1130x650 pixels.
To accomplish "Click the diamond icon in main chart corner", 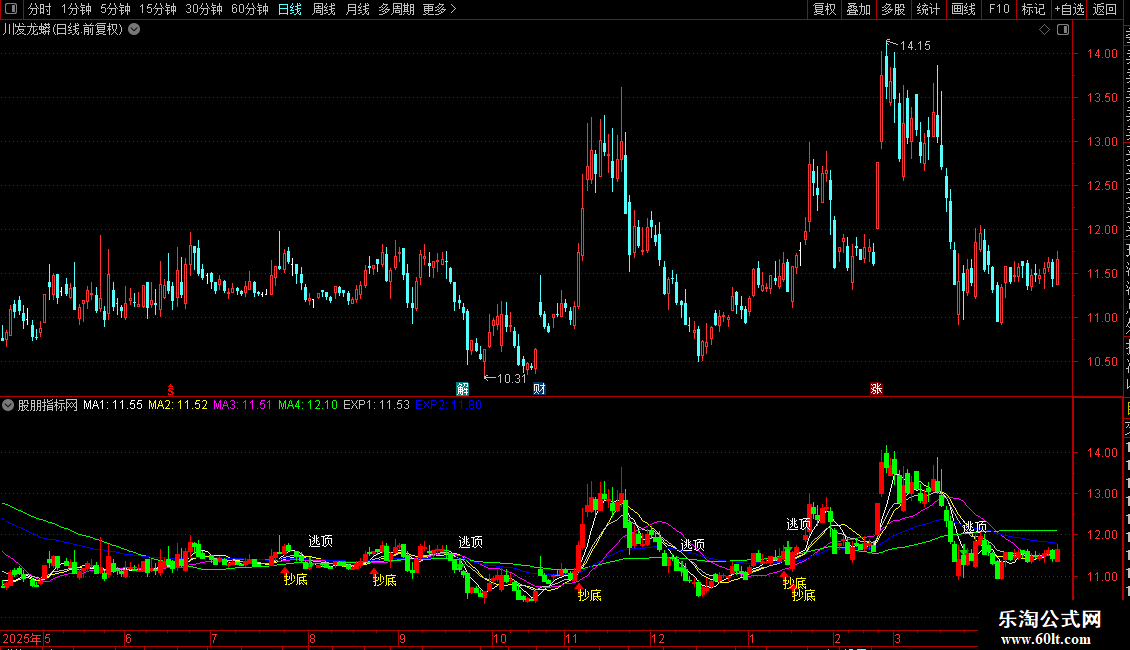I will coord(1044,30).
